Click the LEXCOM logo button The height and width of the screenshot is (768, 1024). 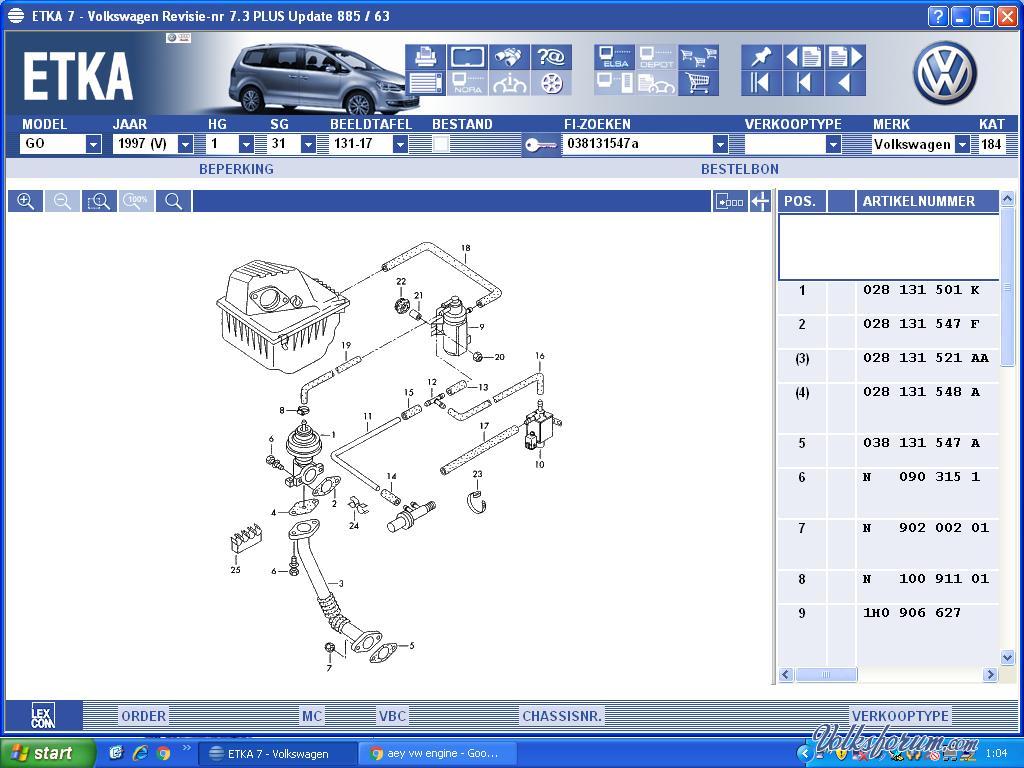(43, 715)
